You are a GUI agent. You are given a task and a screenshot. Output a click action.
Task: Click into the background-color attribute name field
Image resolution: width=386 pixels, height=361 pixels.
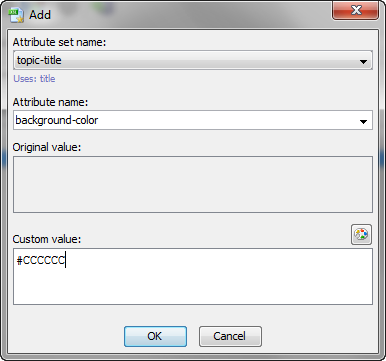193,120
